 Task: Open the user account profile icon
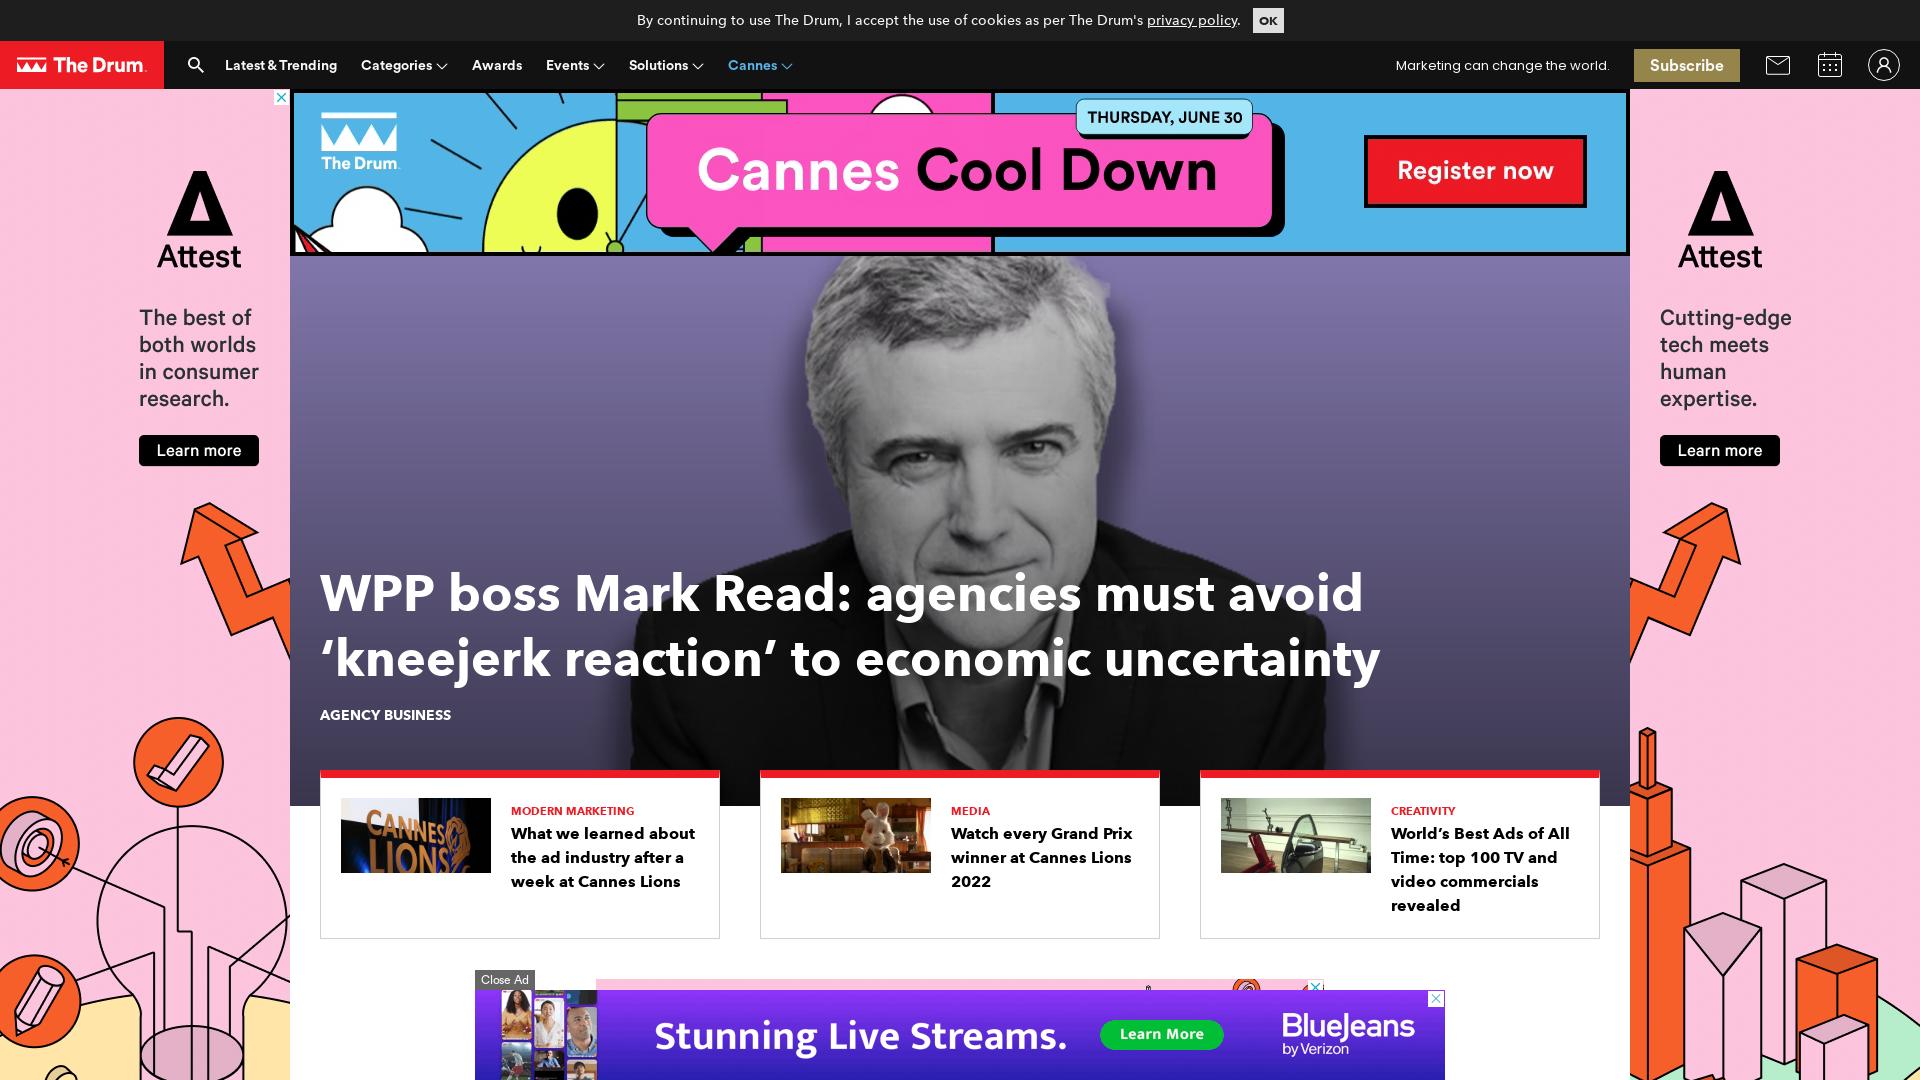tap(1883, 65)
